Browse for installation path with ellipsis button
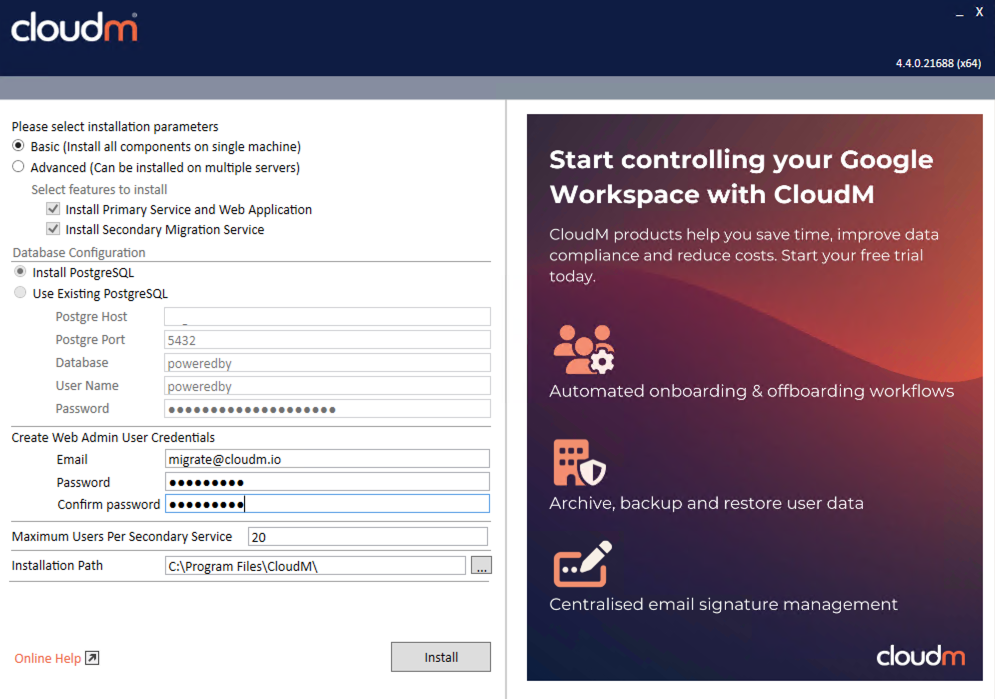Viewport: 995px width, 699px height. (482, 566)
